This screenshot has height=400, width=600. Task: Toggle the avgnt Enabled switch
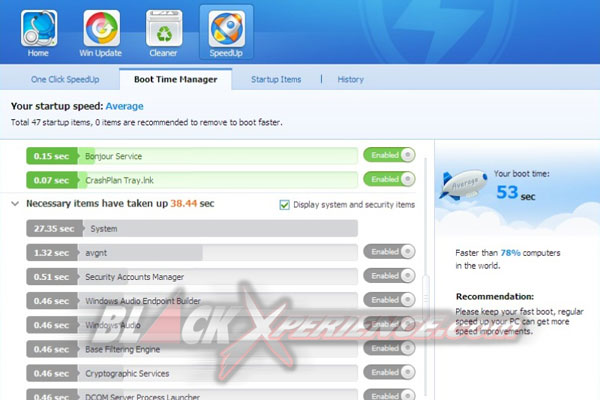[389, 251]
